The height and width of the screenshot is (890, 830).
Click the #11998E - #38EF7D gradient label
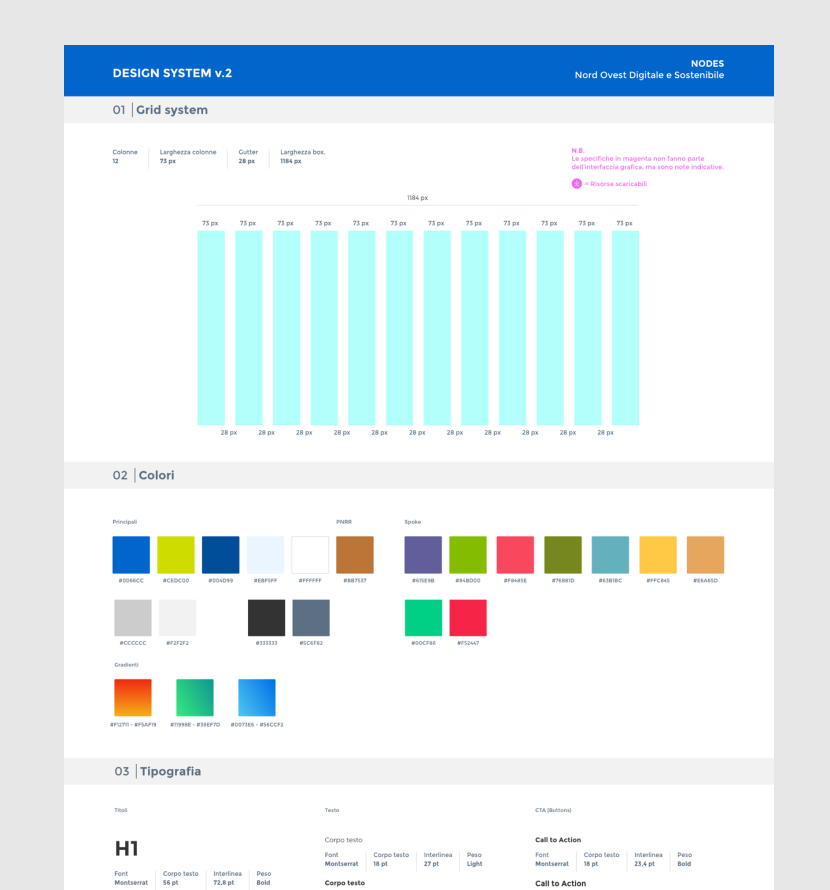click(195, 725)
